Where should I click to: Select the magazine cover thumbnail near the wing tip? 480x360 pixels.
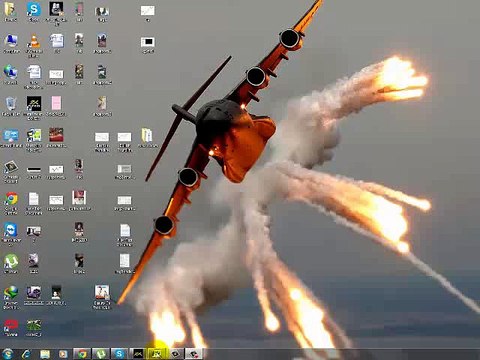[x=102, y=293]
